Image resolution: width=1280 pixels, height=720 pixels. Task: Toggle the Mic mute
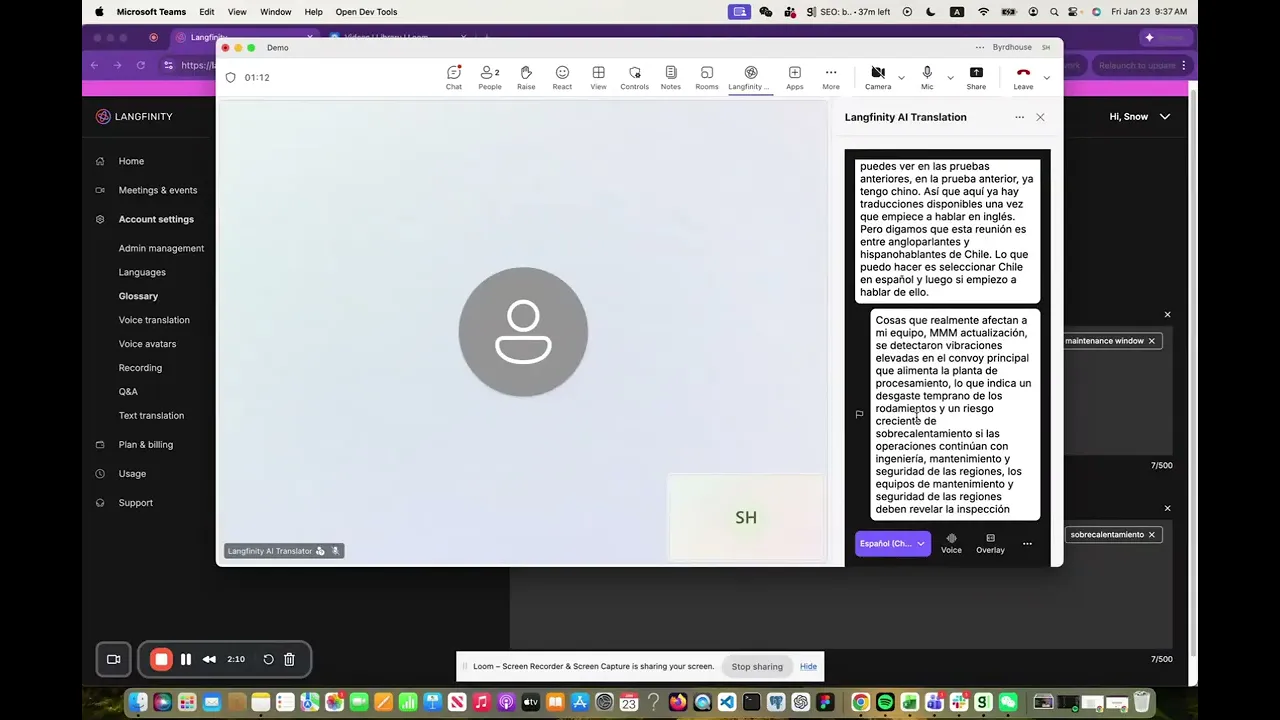(927, 78)
